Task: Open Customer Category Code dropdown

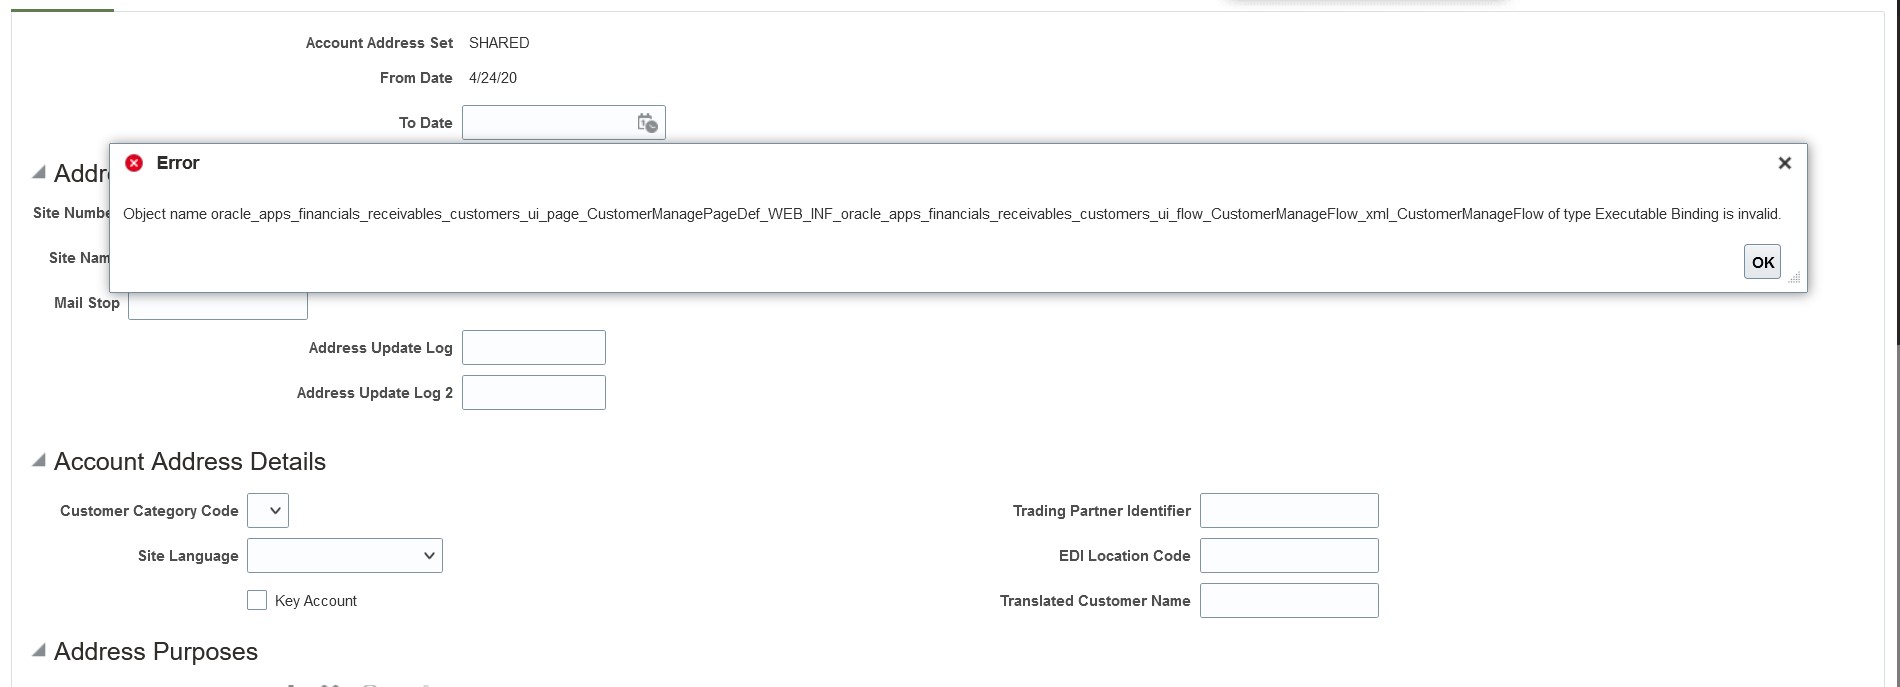Action: [268, 511]
